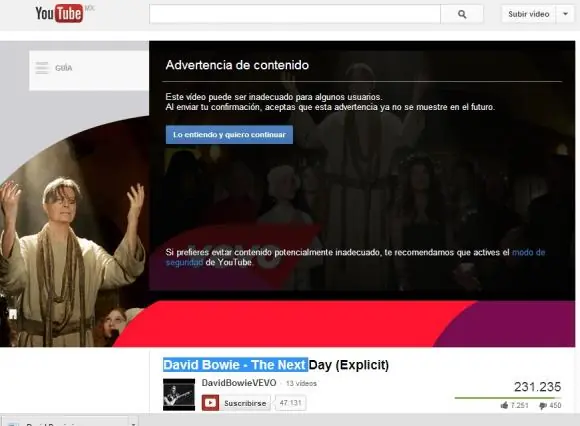Click the Subir vídeo button
The height and width of the screenshot is (426, 580).
coord(529,14)
